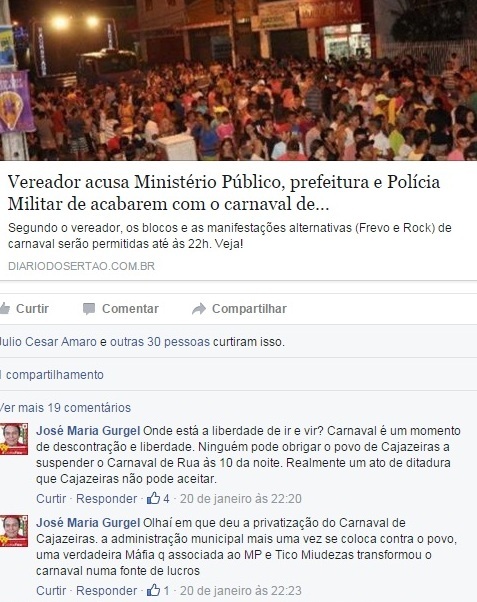Open Julio Cesar Amaro's profile

[x=48, y=342]
